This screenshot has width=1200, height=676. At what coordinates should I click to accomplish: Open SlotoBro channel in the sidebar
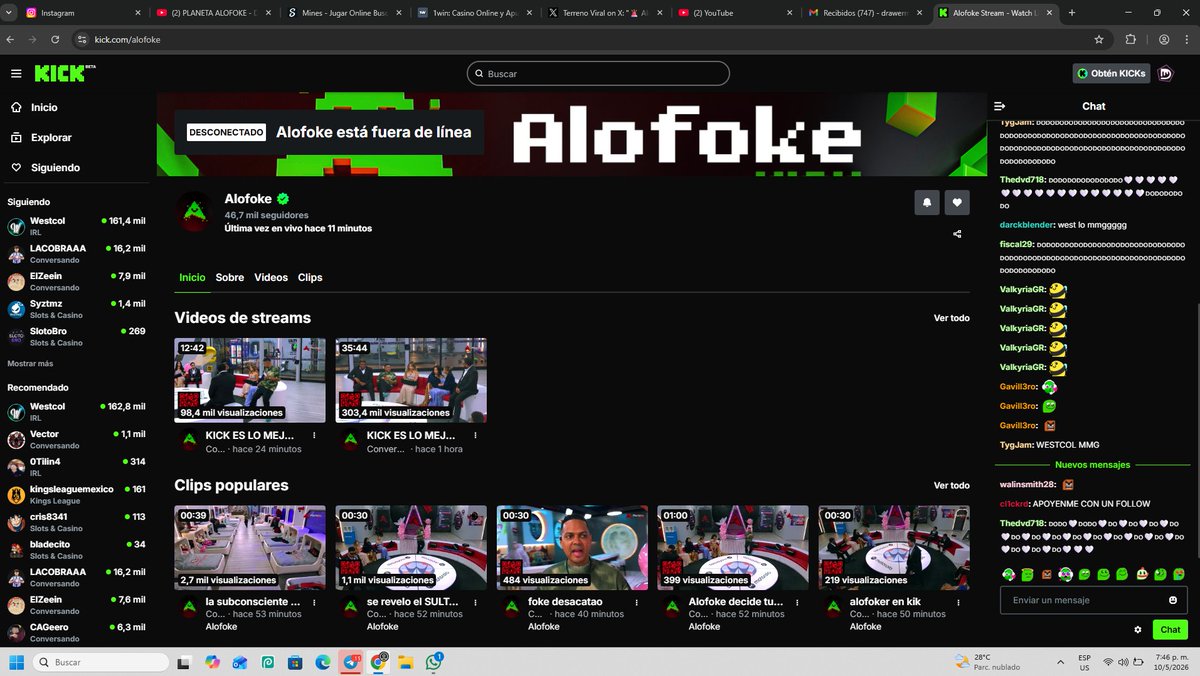point(77,336)
